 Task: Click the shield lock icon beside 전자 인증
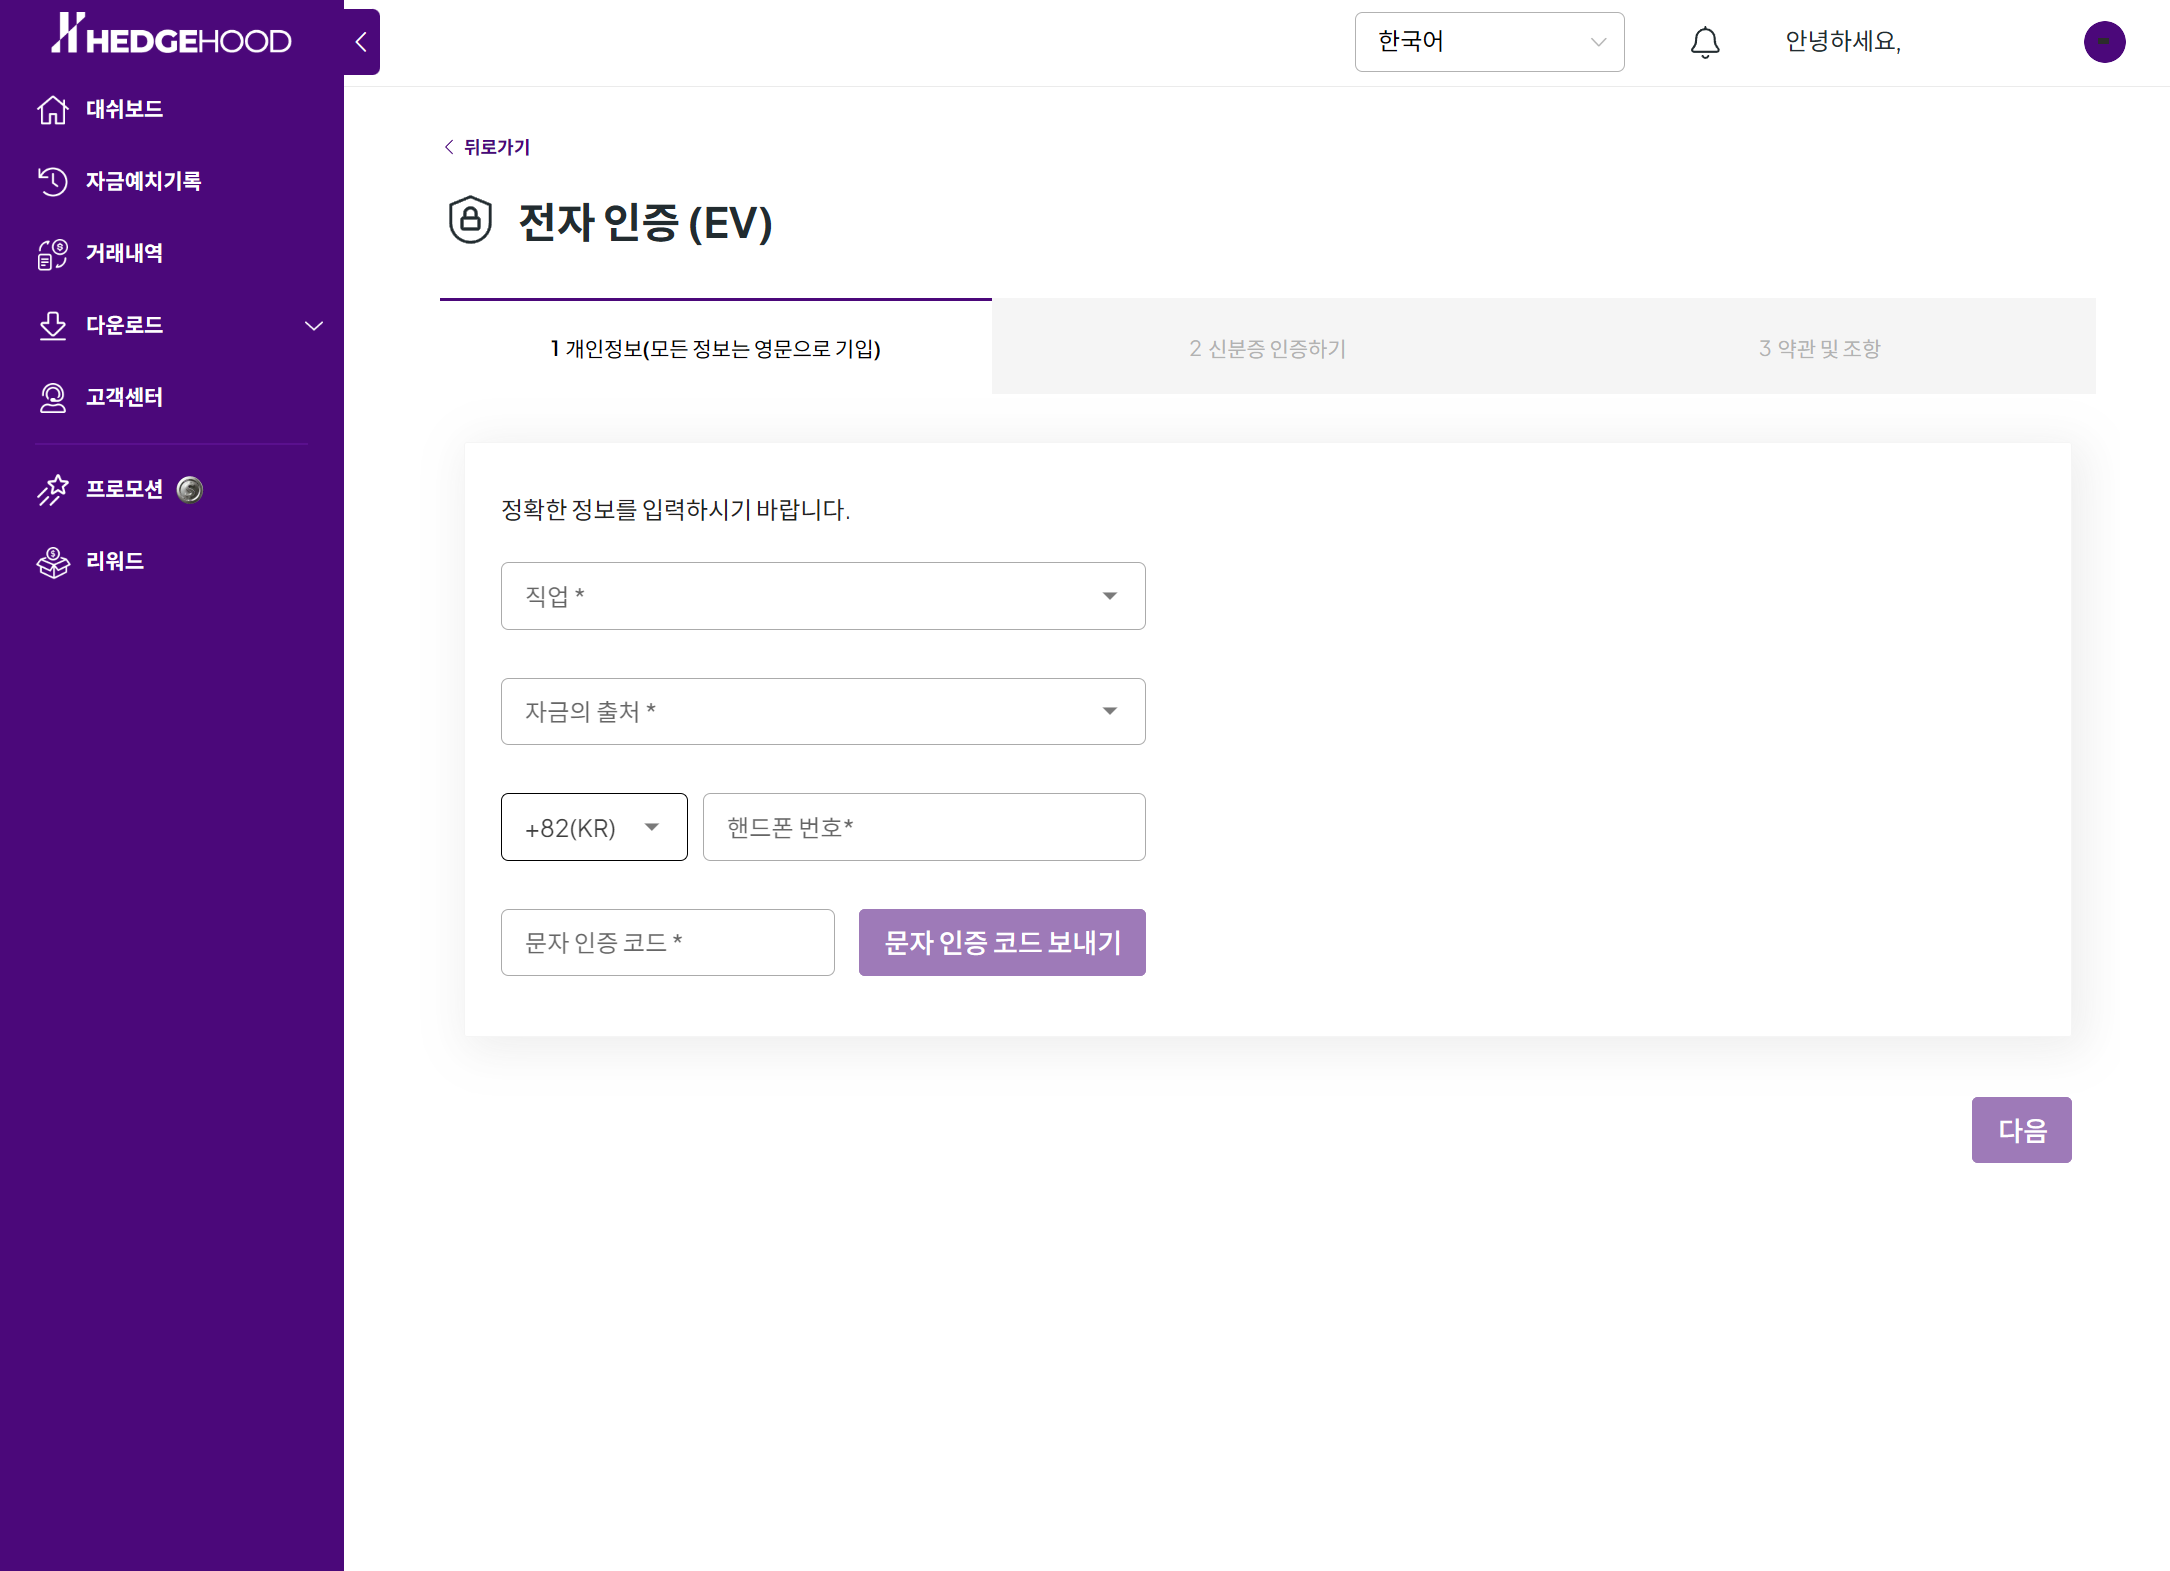(470, 220)
